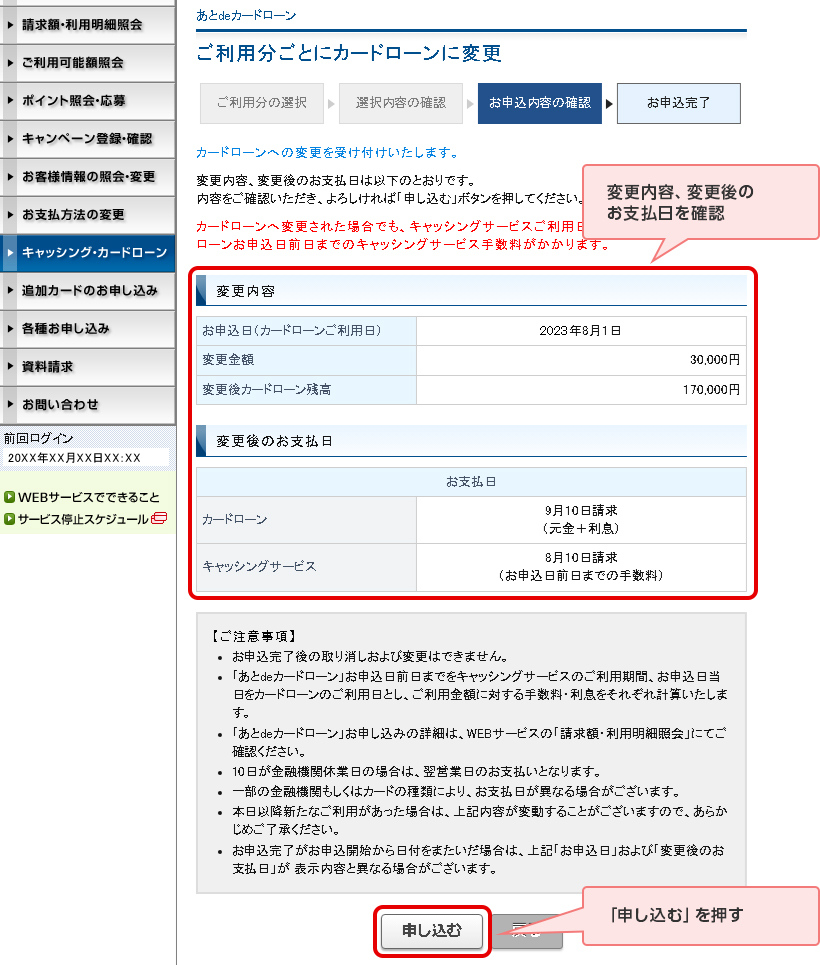Click the arrow beside お客様情報の照会・変更
Viewport: 820px width, 965px height.
(x=11, y=177)
